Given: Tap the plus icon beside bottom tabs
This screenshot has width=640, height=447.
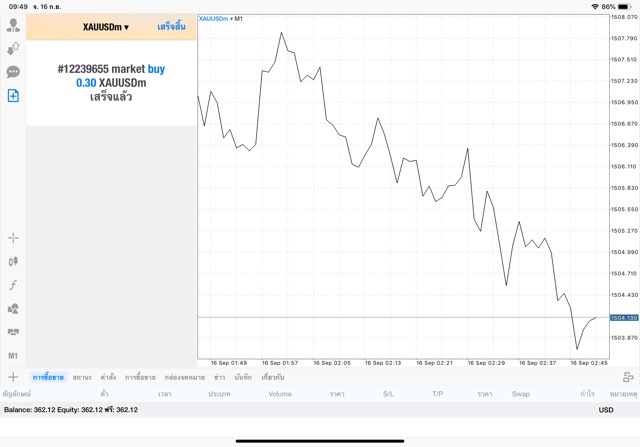Looking at the screenshot, I should 13,377.
